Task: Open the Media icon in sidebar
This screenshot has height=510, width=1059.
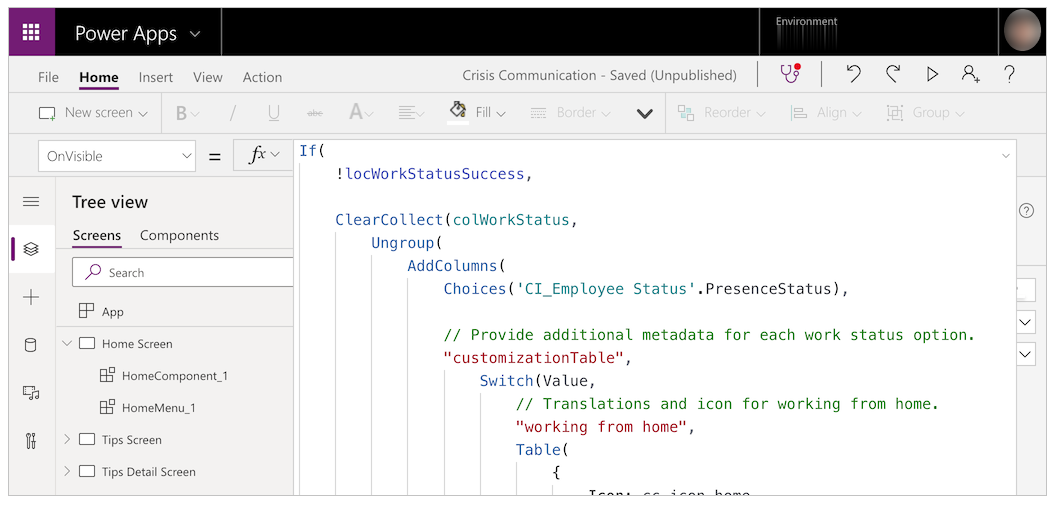Action: [x=31, y=393]
